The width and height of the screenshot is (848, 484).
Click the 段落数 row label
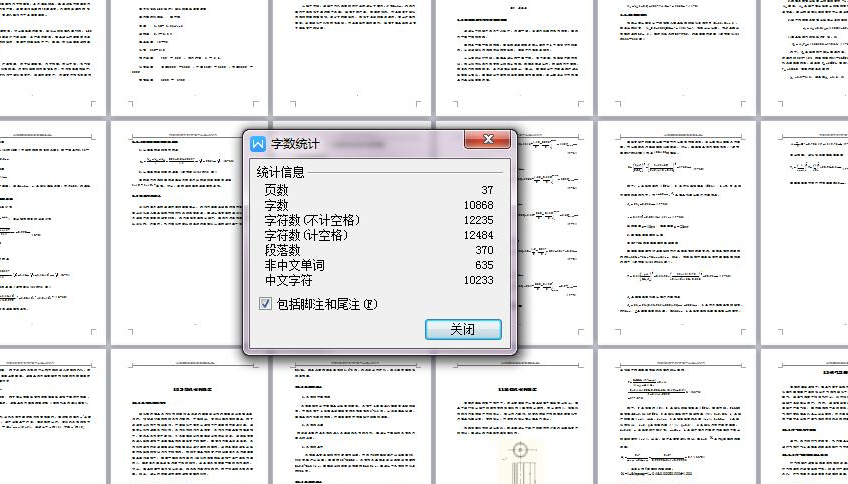tap(282, 250)
